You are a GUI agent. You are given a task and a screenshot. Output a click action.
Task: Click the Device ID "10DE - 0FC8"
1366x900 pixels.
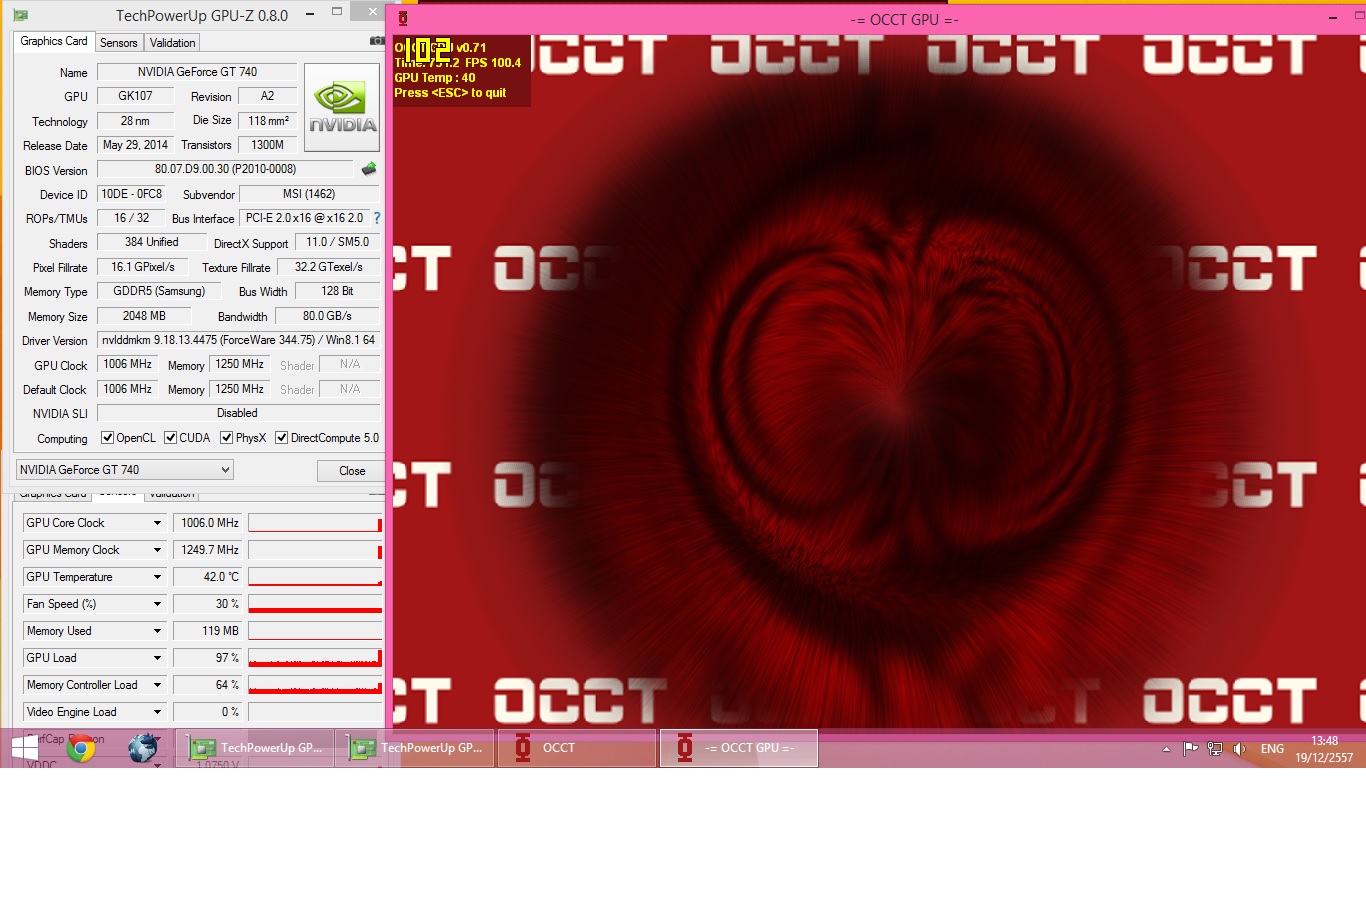click(131, 194)
